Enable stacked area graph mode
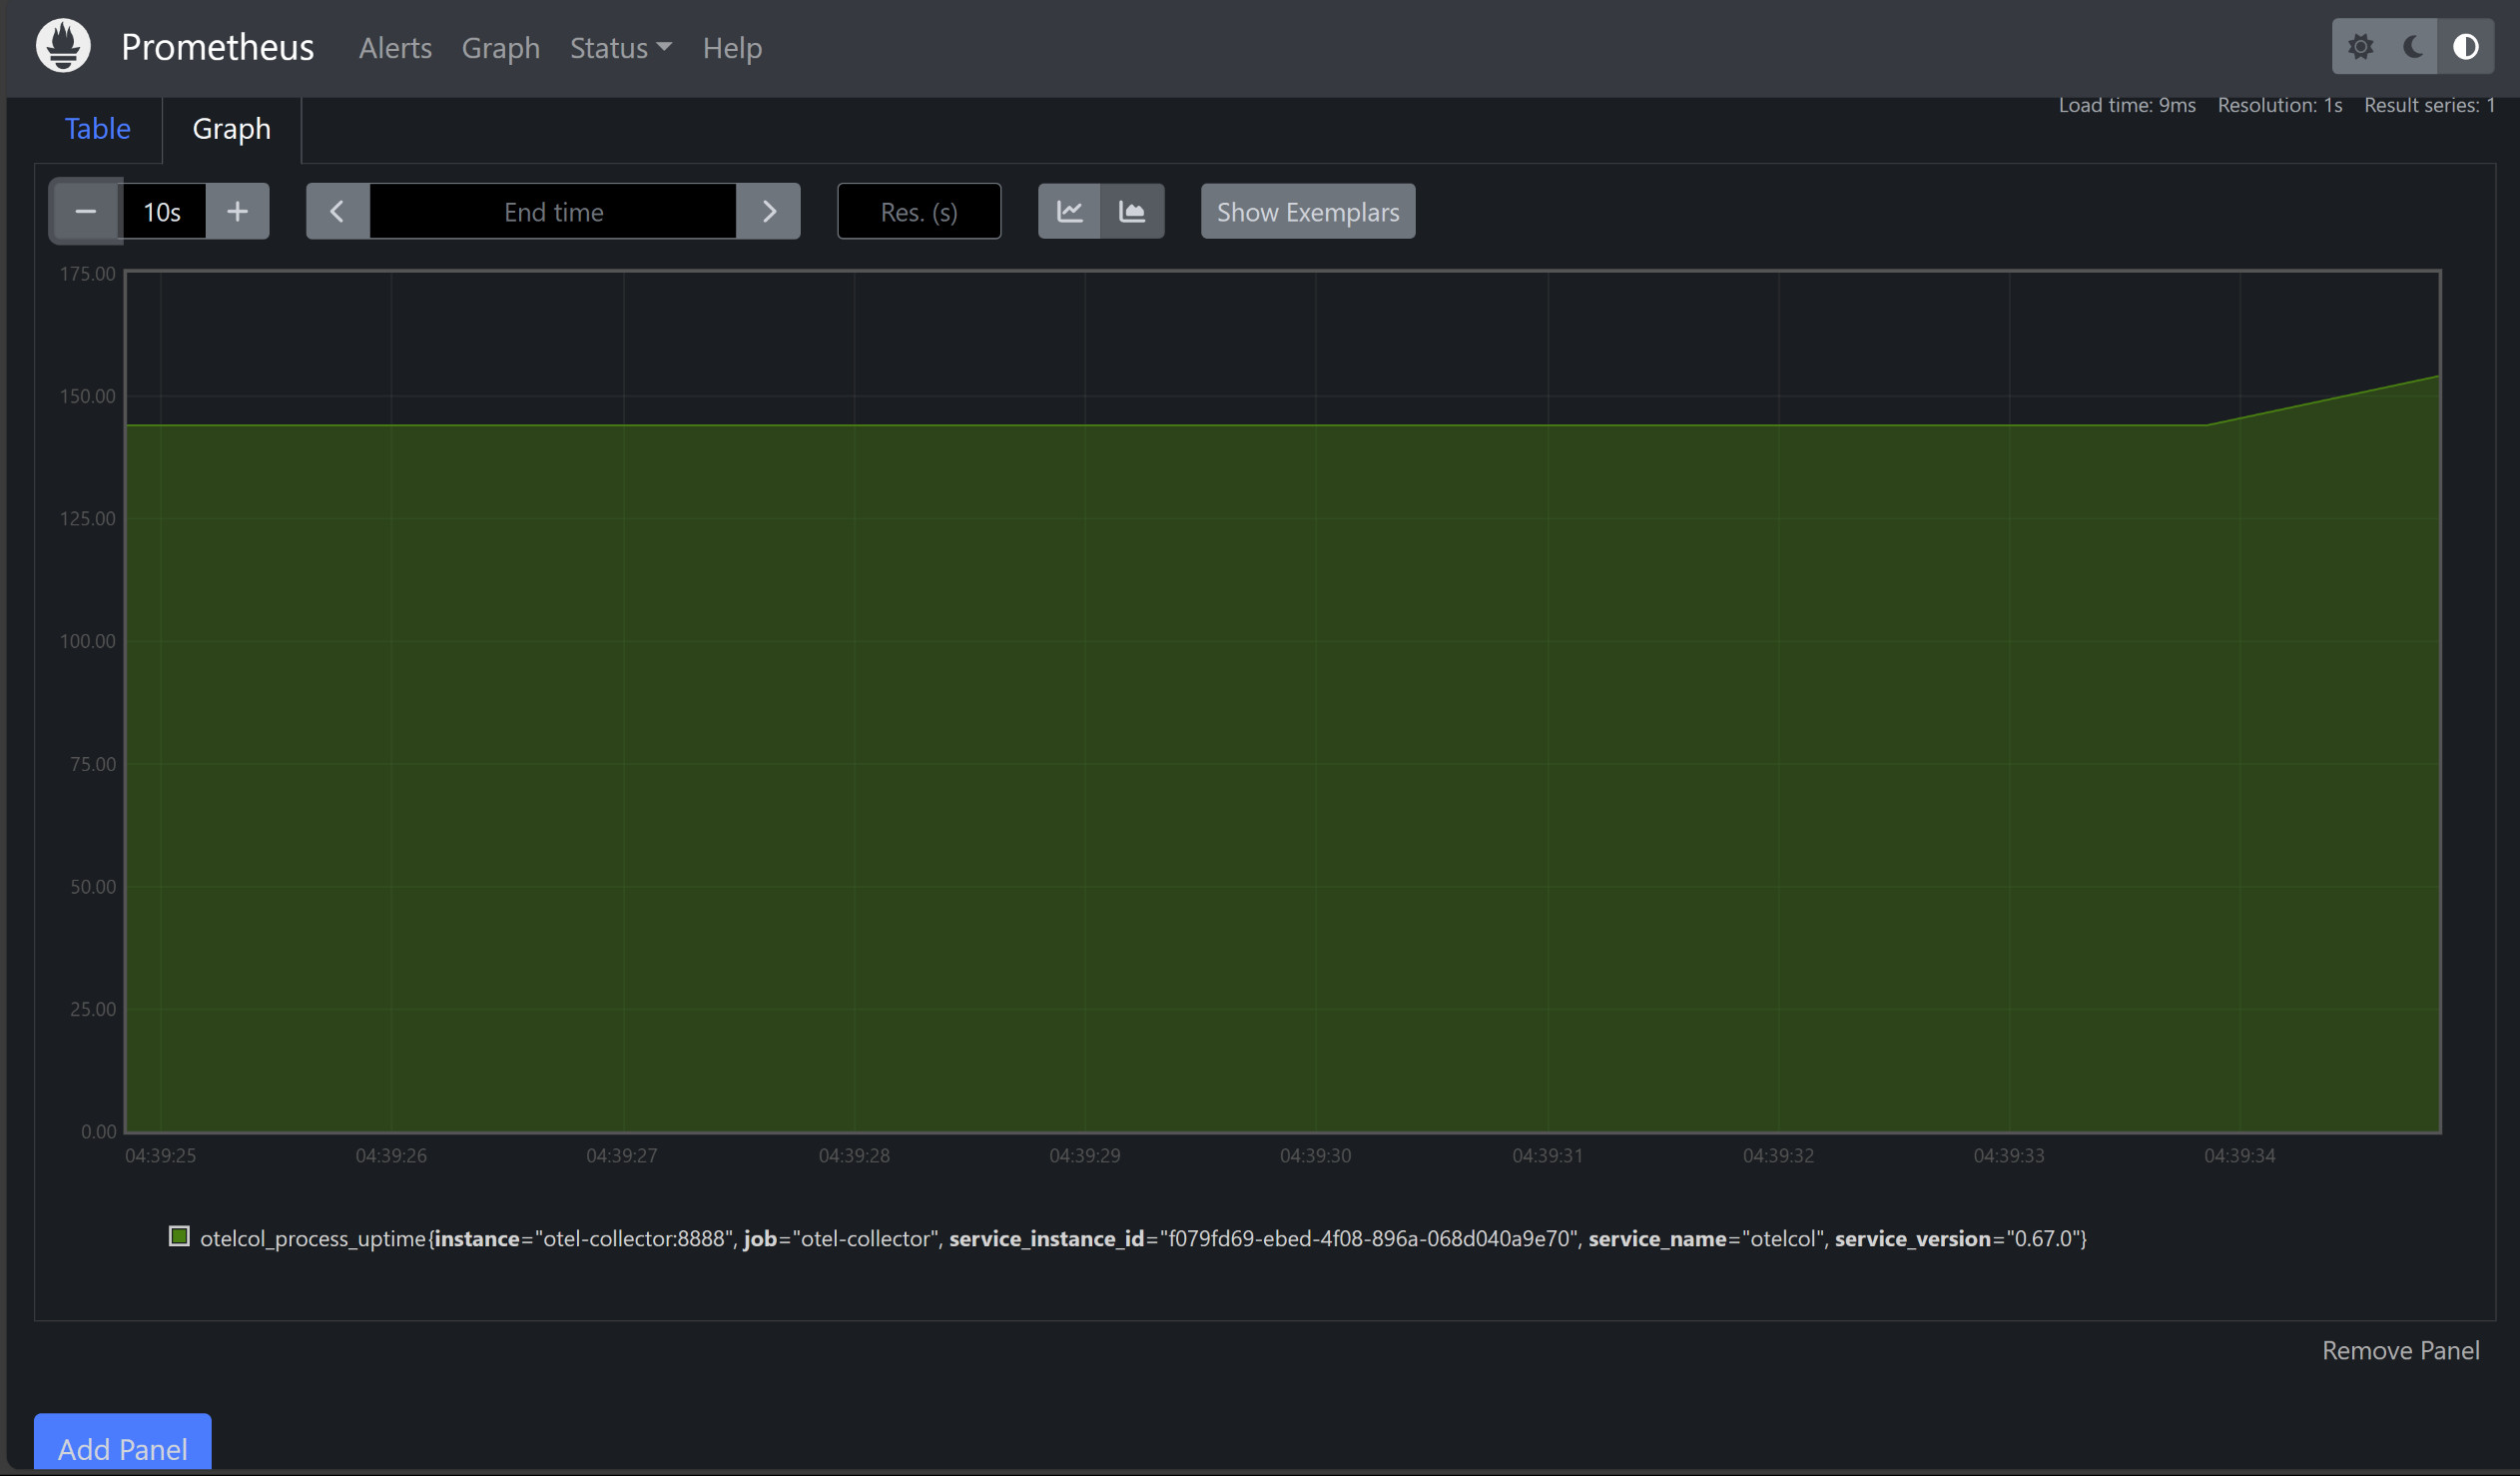 pyautogui.click(x=1132, y=211)
